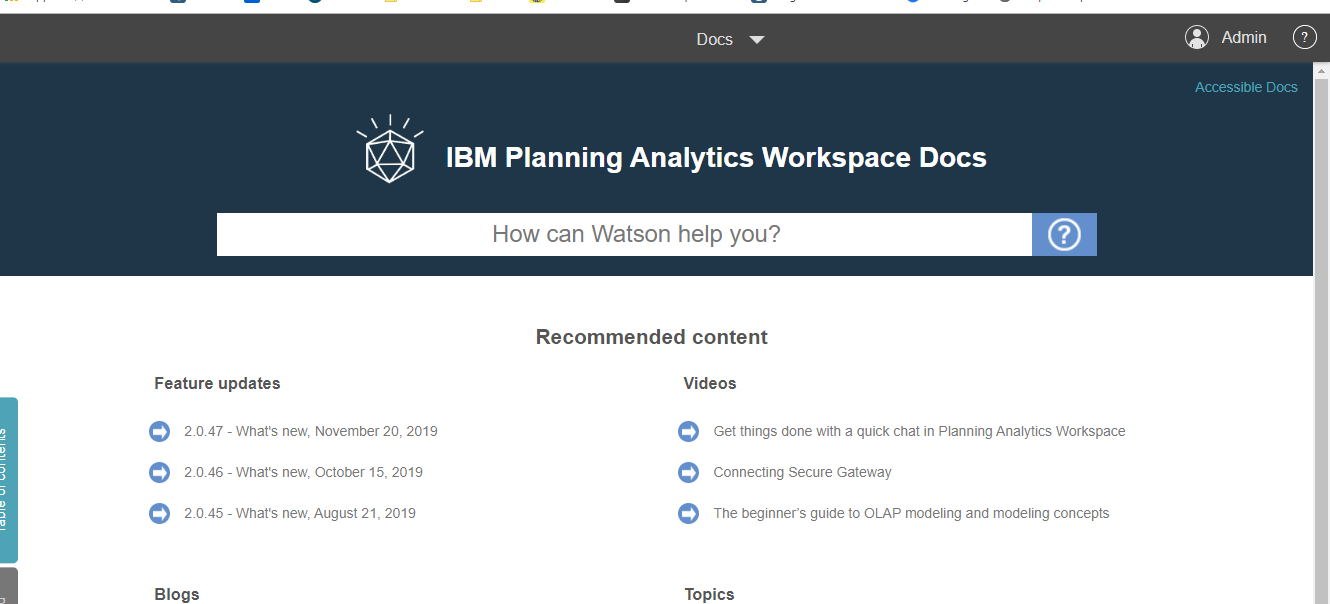1330x604 pixels.
Task: Click the 'Recommended content' heading
Action: point(652,337)
